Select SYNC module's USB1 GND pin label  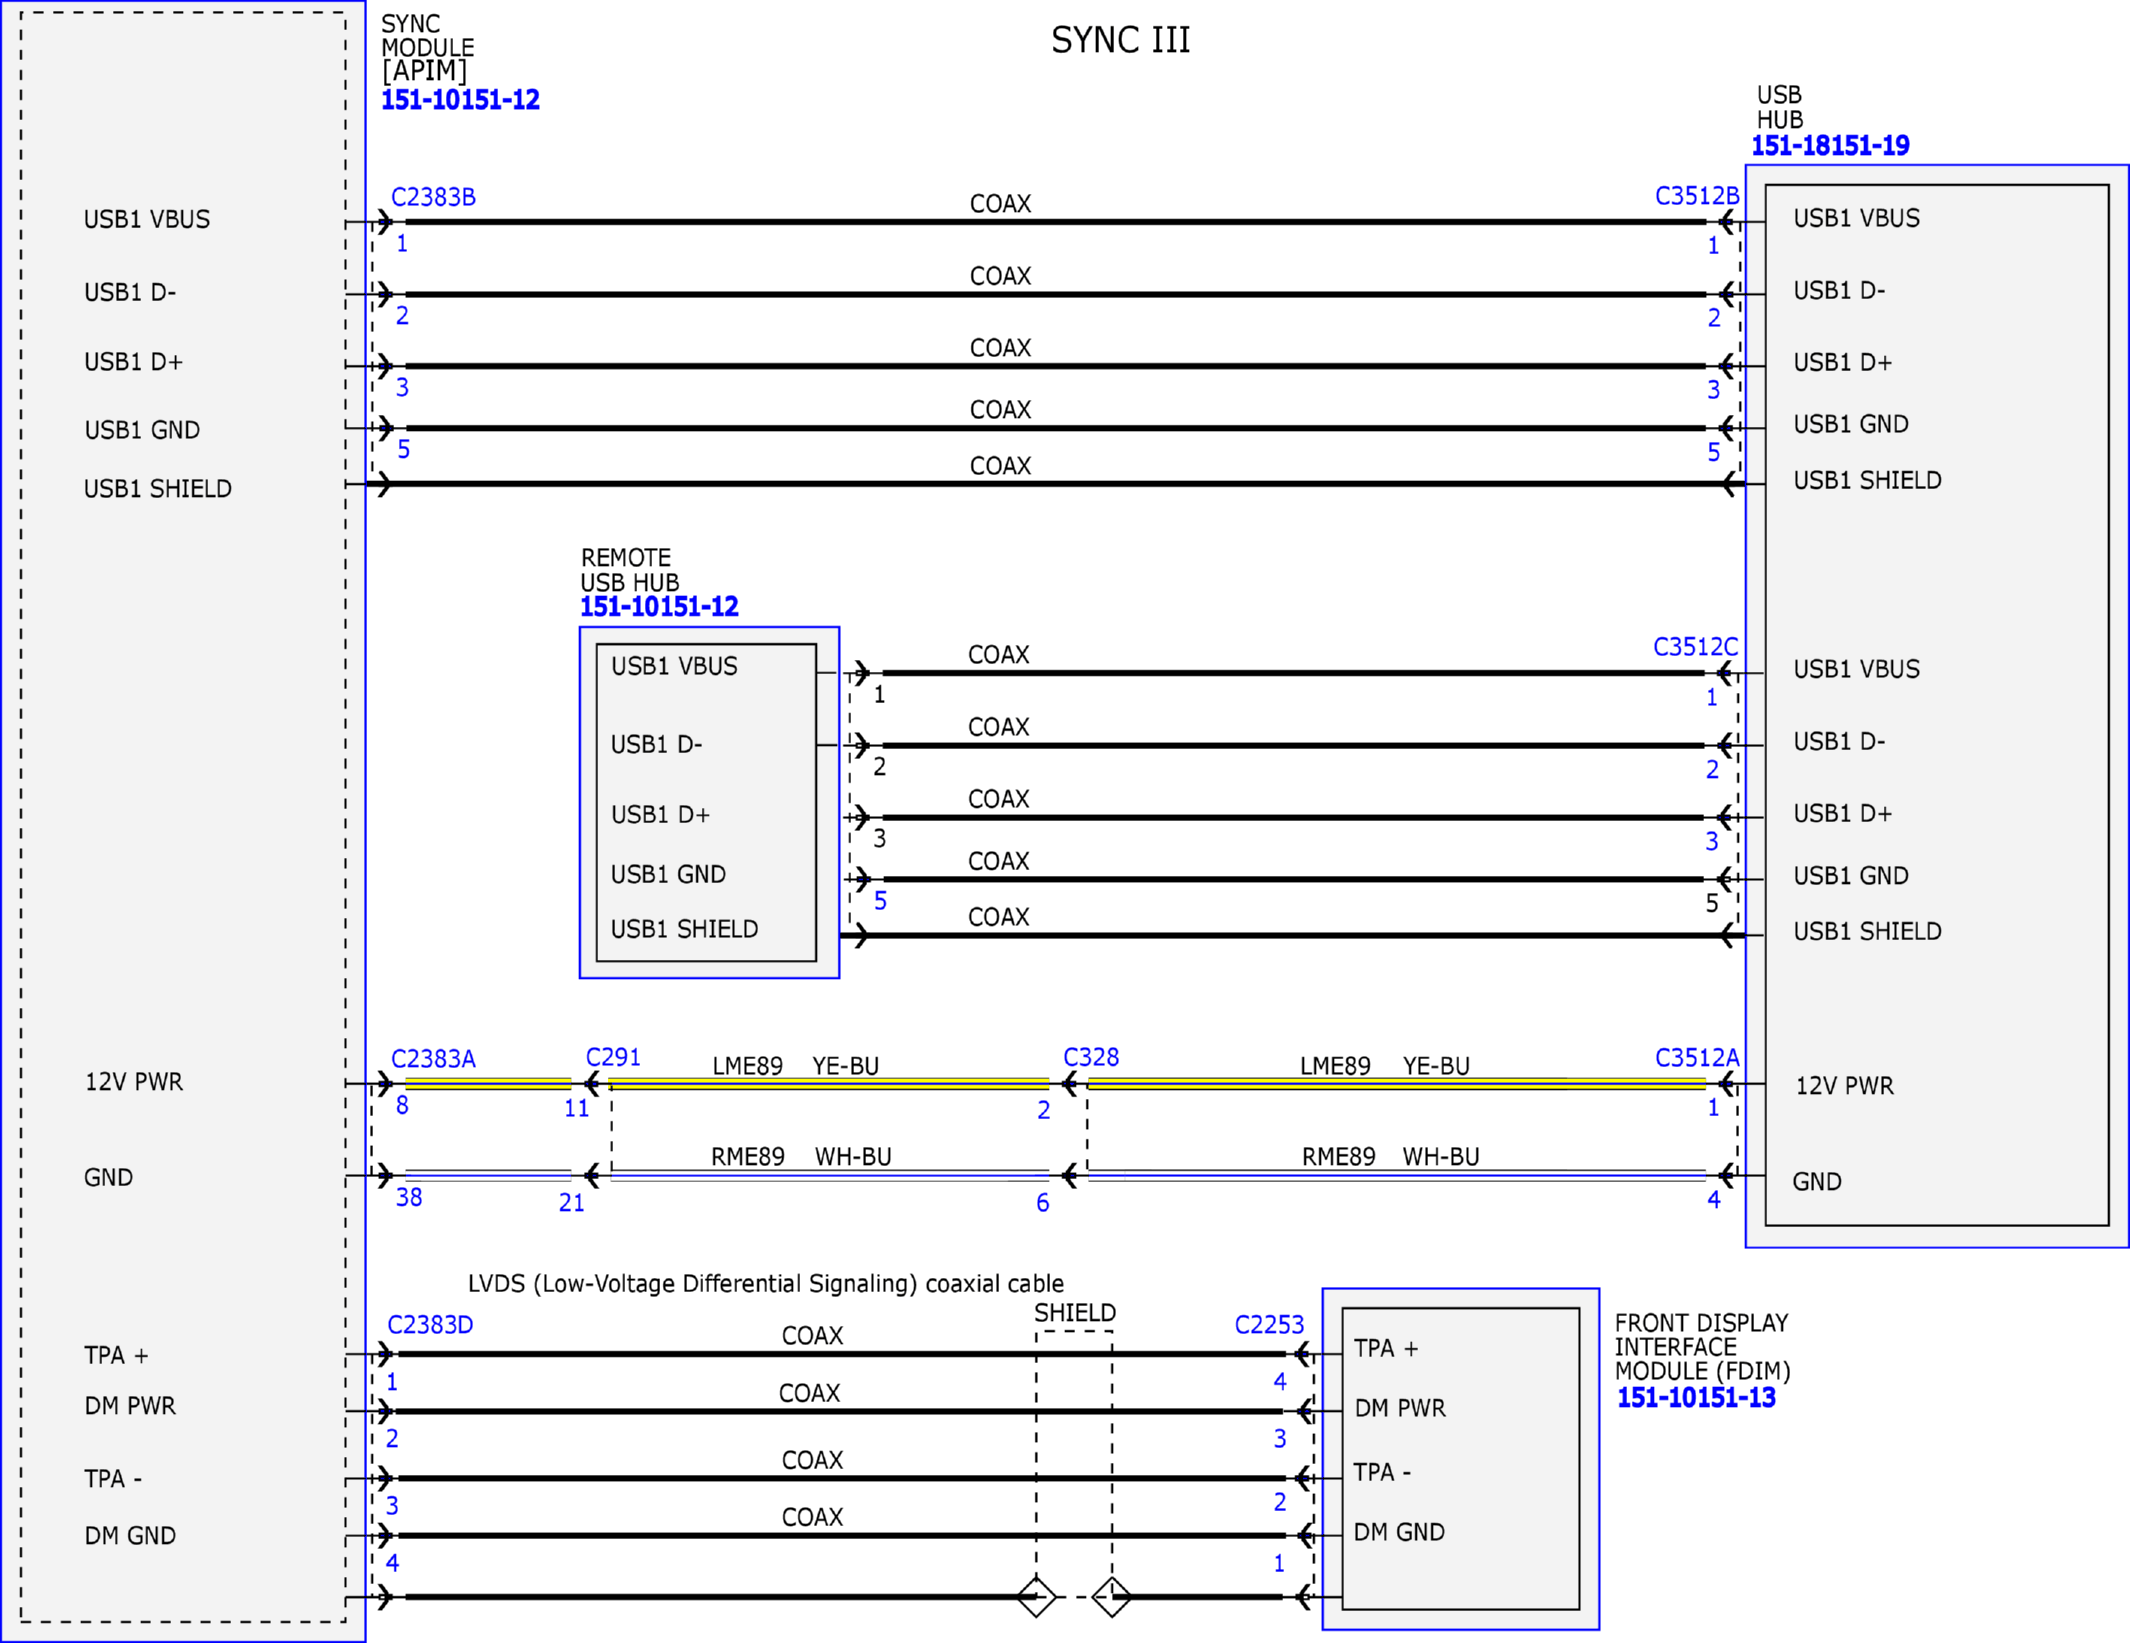pyautogui.click(x=142, y=431)
